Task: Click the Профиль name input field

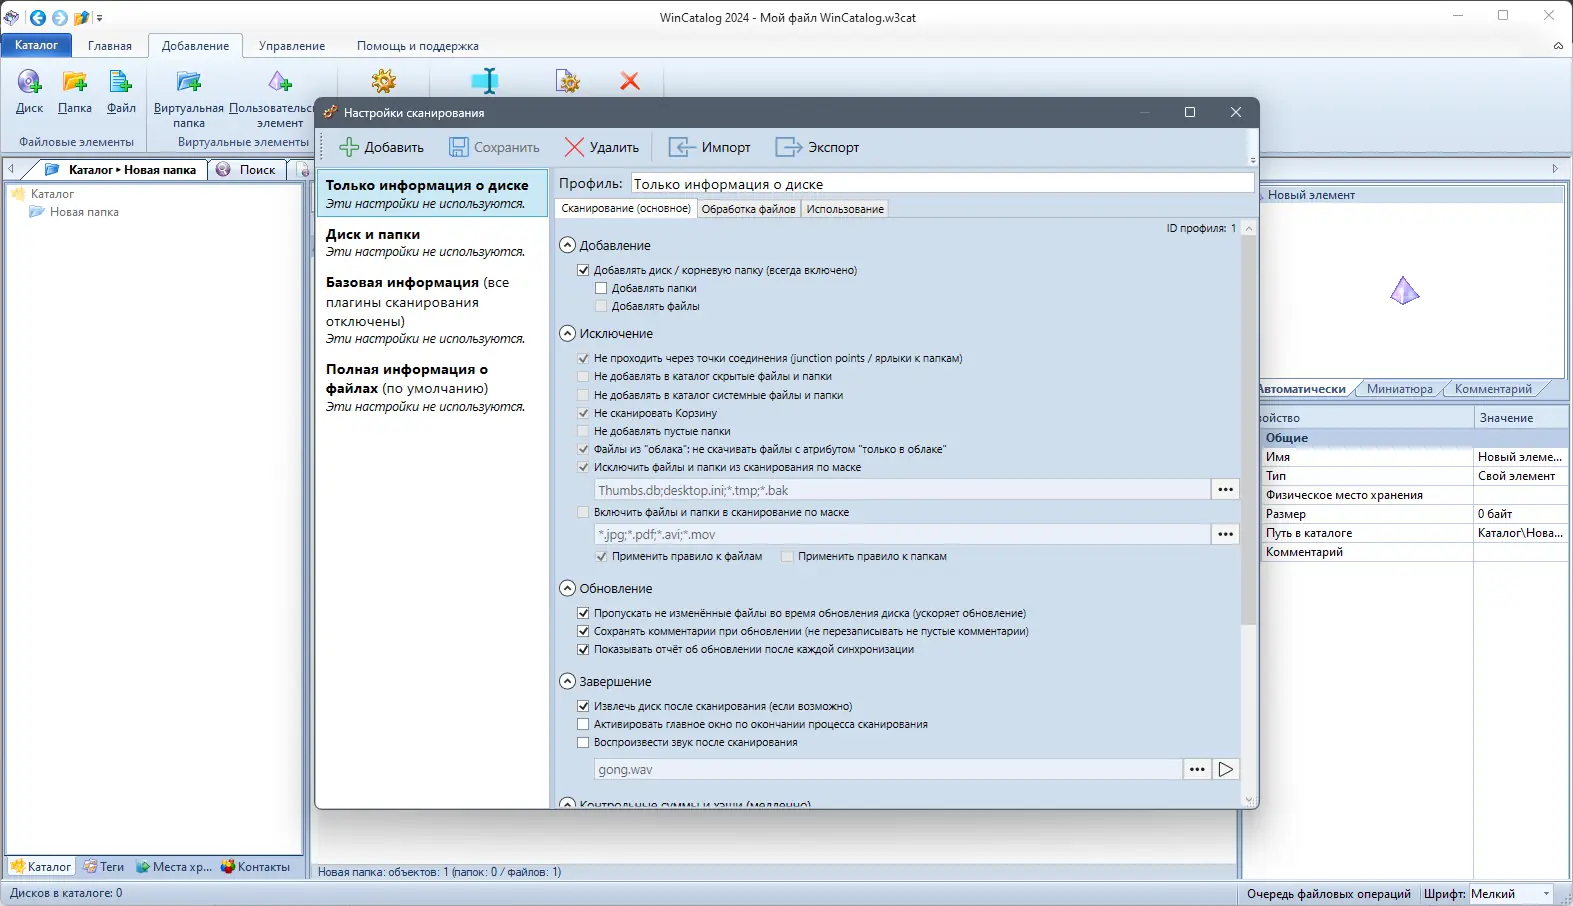Action: (x=942, y=184)
